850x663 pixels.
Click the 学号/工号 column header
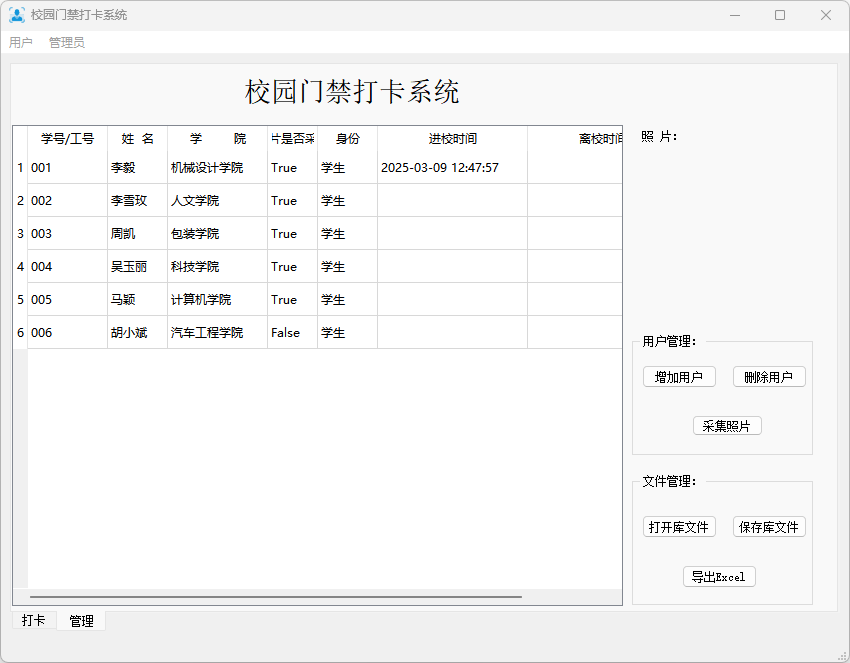[x=67, y=139]
